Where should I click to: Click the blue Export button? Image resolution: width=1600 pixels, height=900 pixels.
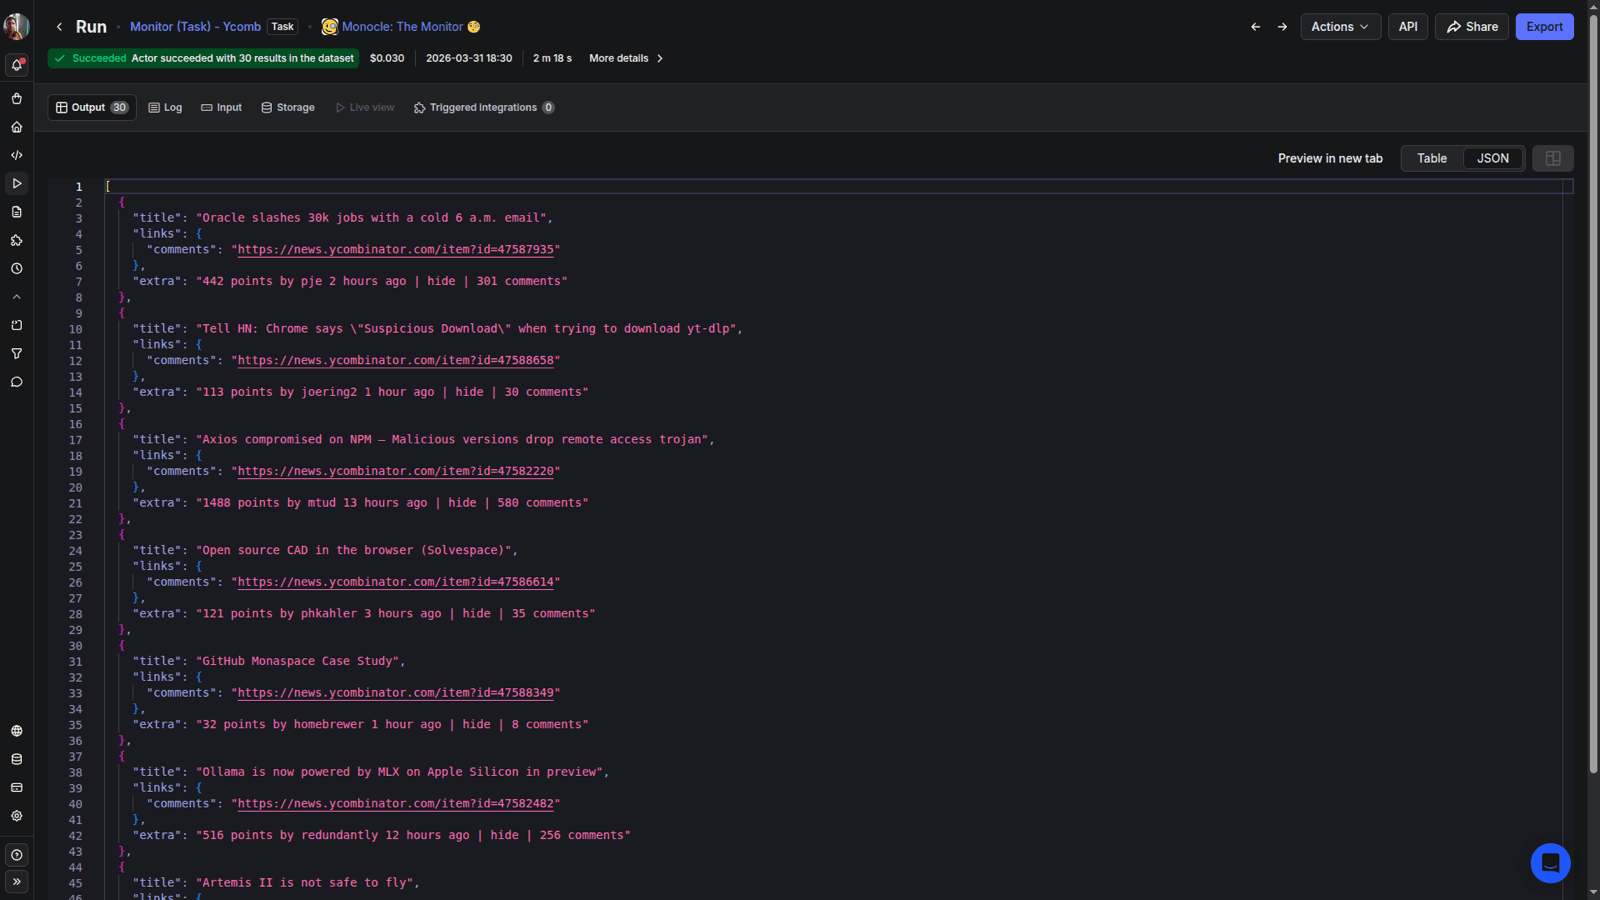point(1544,27)
